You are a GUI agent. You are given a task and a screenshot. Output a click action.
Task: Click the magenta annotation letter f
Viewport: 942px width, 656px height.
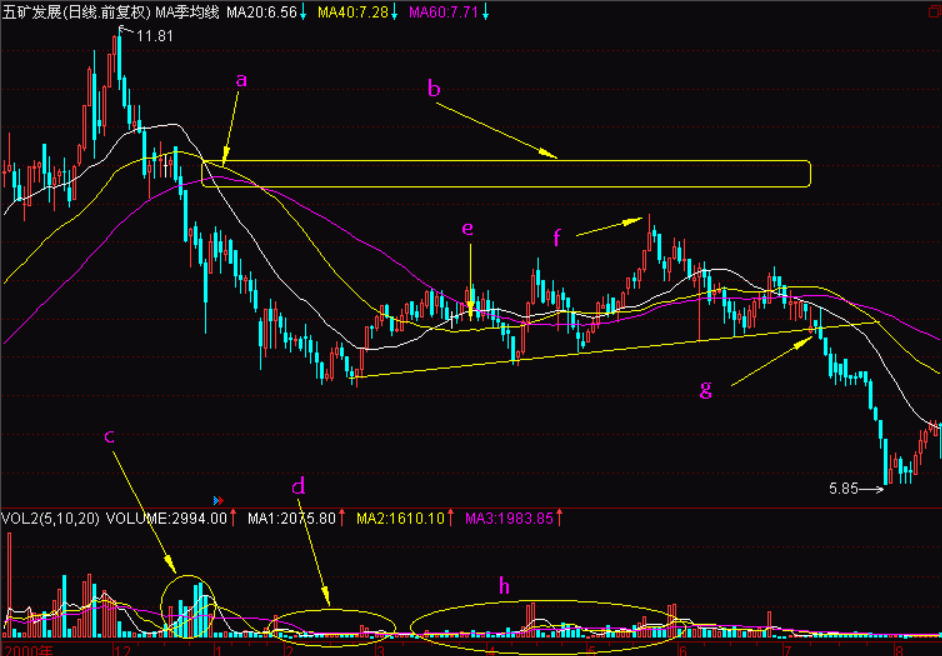click(x=558, y=237)
